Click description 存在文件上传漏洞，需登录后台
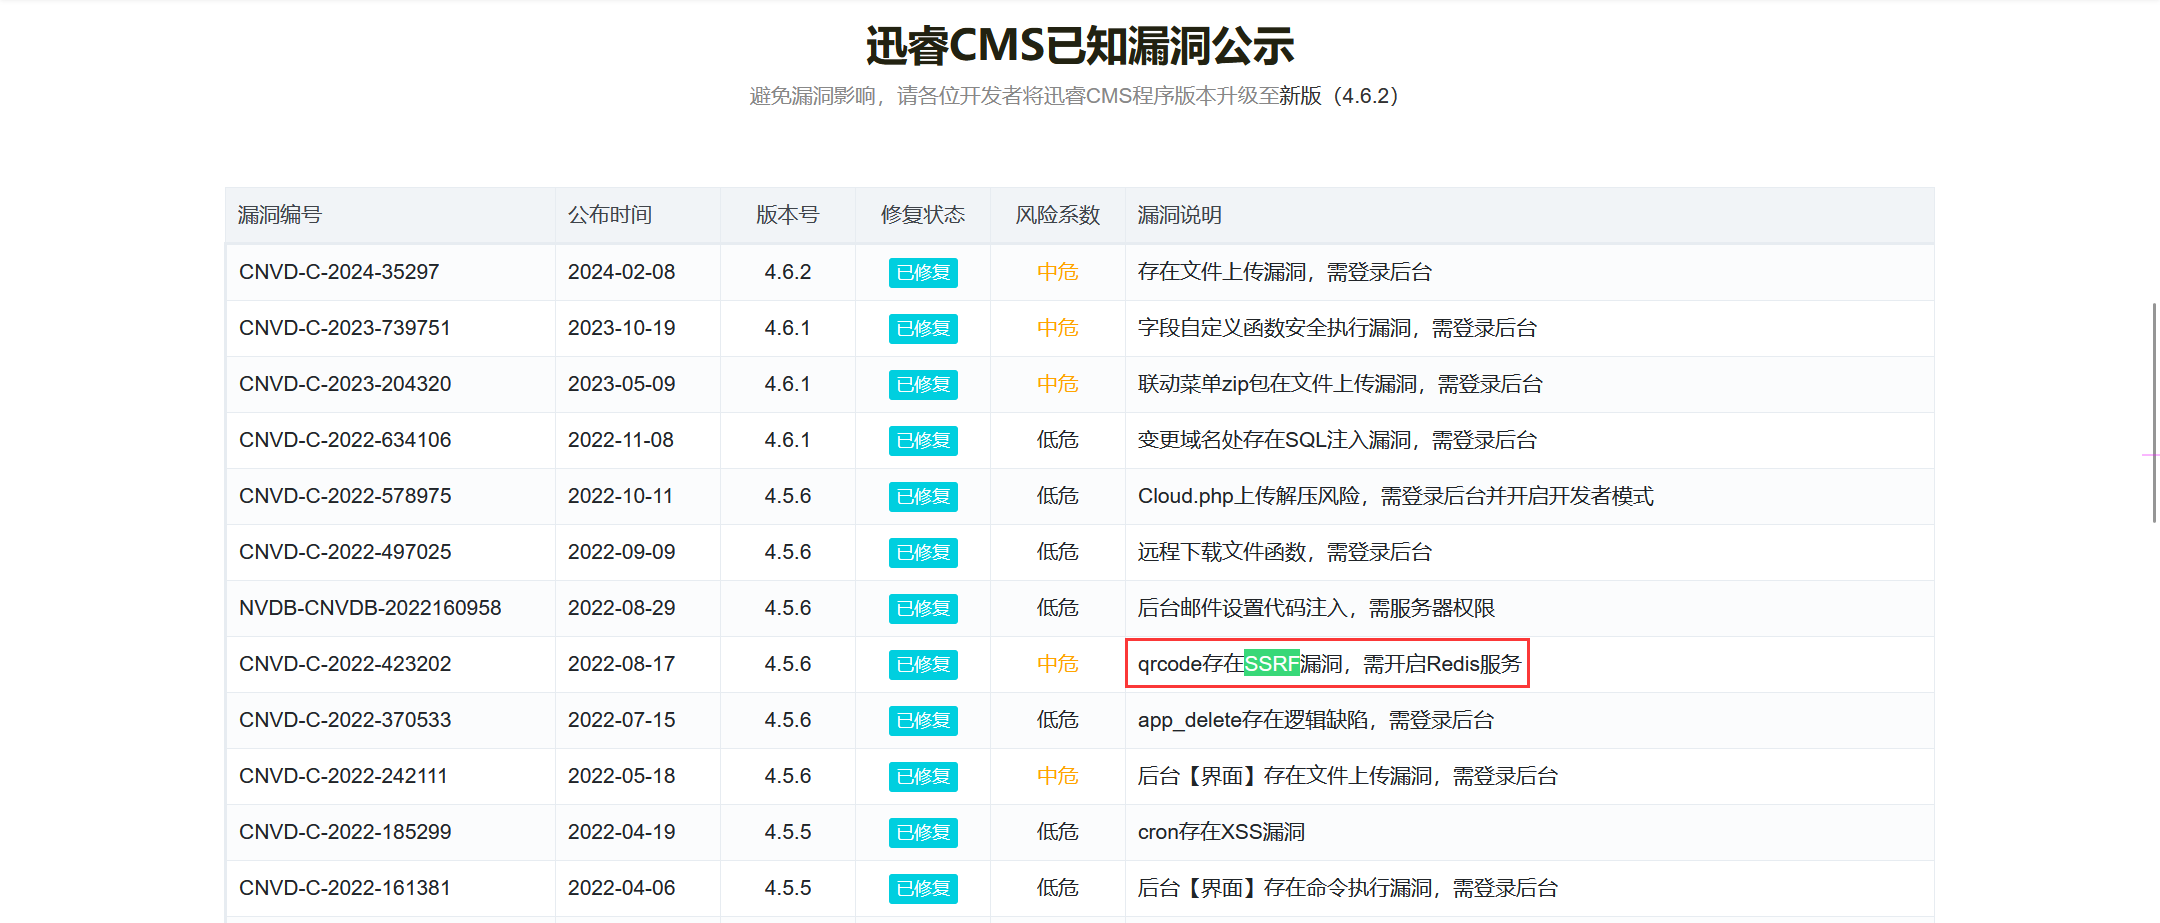Image resolution: width=2160 pixels, height=923 pixels. (1285, 272)
